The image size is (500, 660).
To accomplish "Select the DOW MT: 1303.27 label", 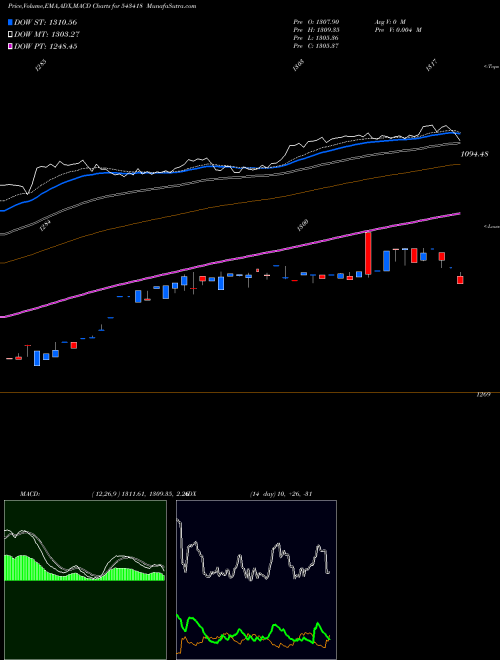I will click(x=47, y=35).
